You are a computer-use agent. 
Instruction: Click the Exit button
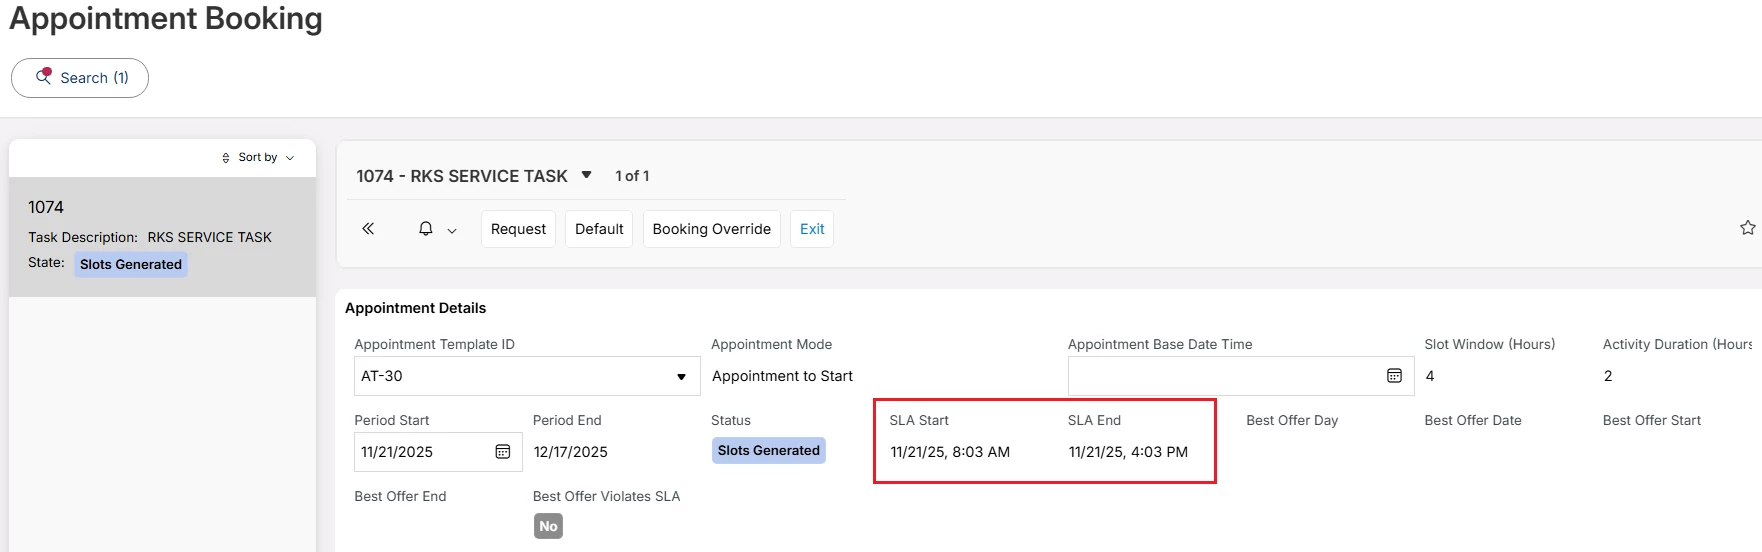(812, 229)
